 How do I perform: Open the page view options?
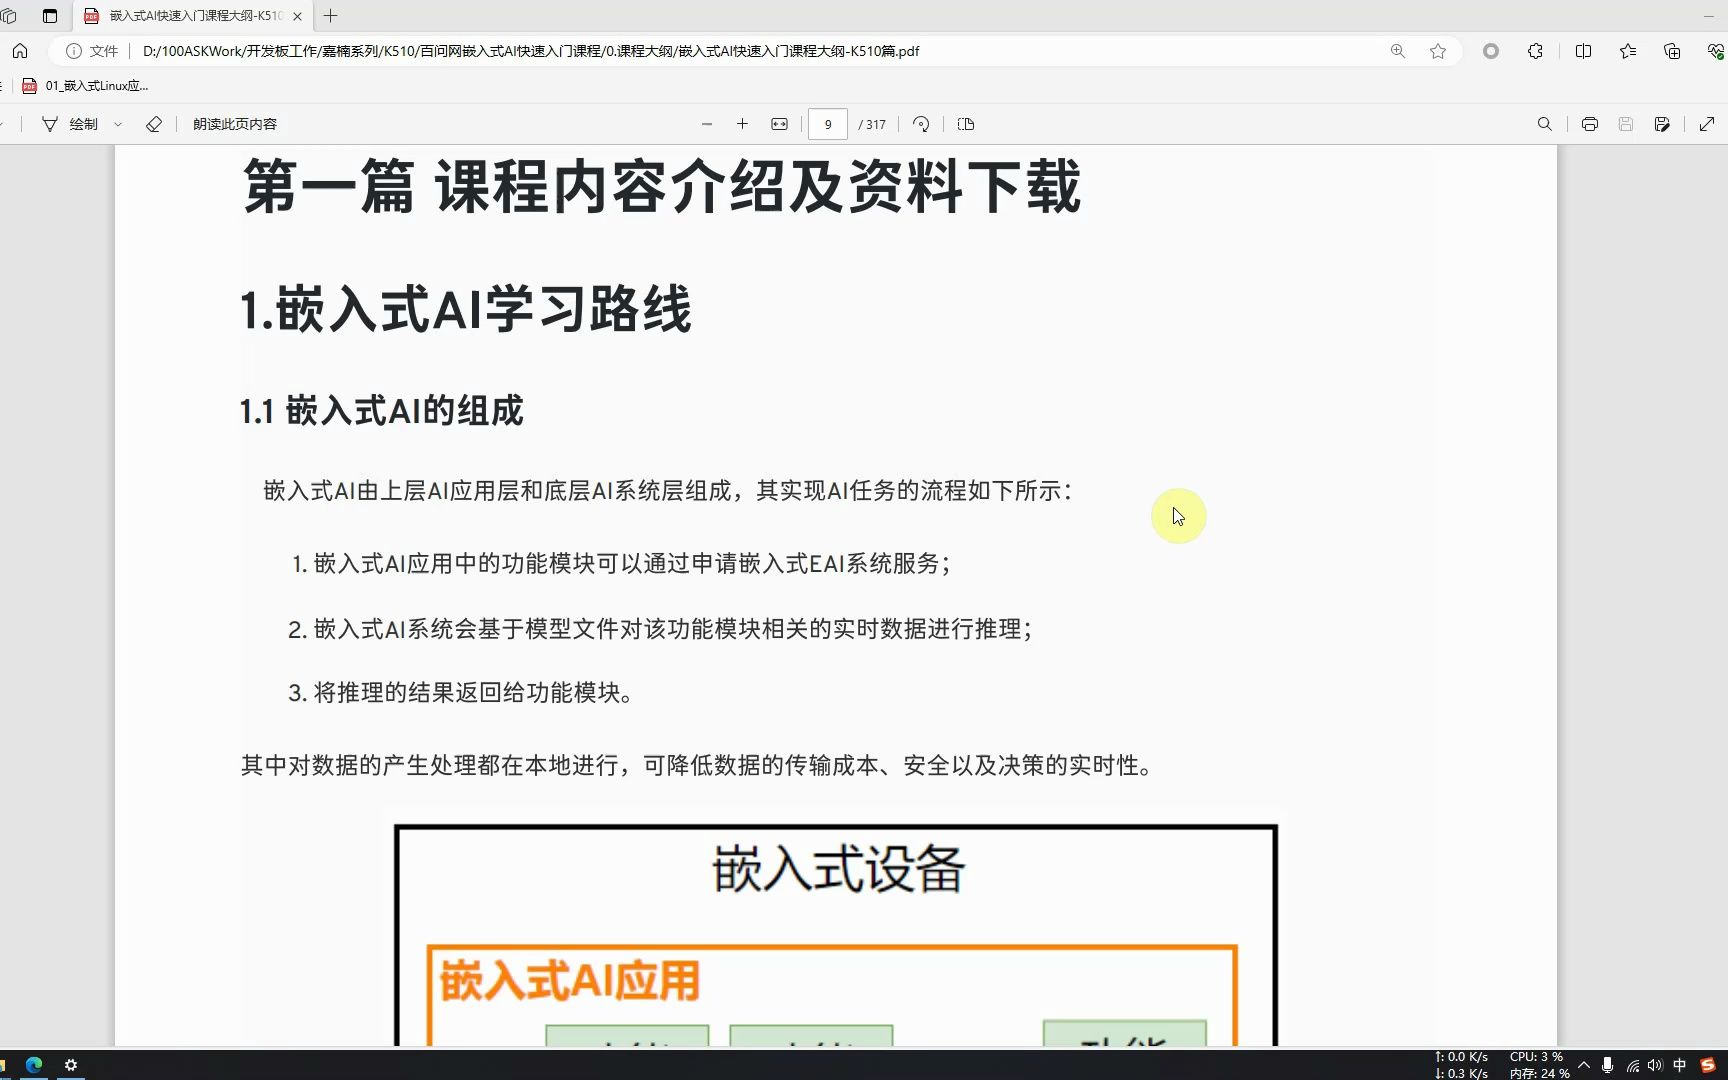point(966,124)
